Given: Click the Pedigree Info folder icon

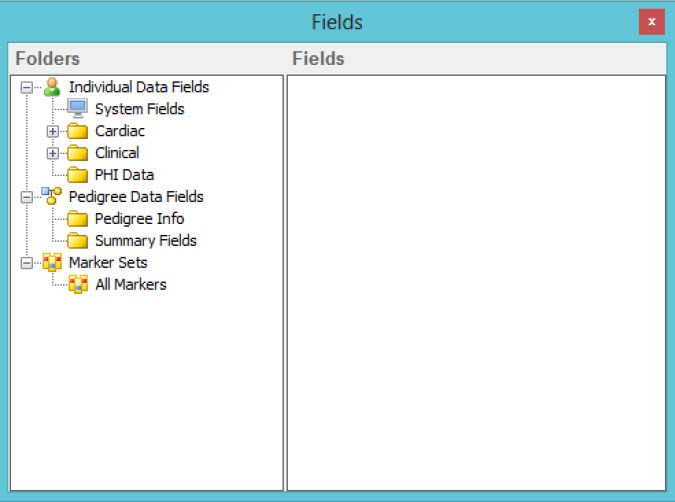Looking at the screenshot, I should point(78,219).
